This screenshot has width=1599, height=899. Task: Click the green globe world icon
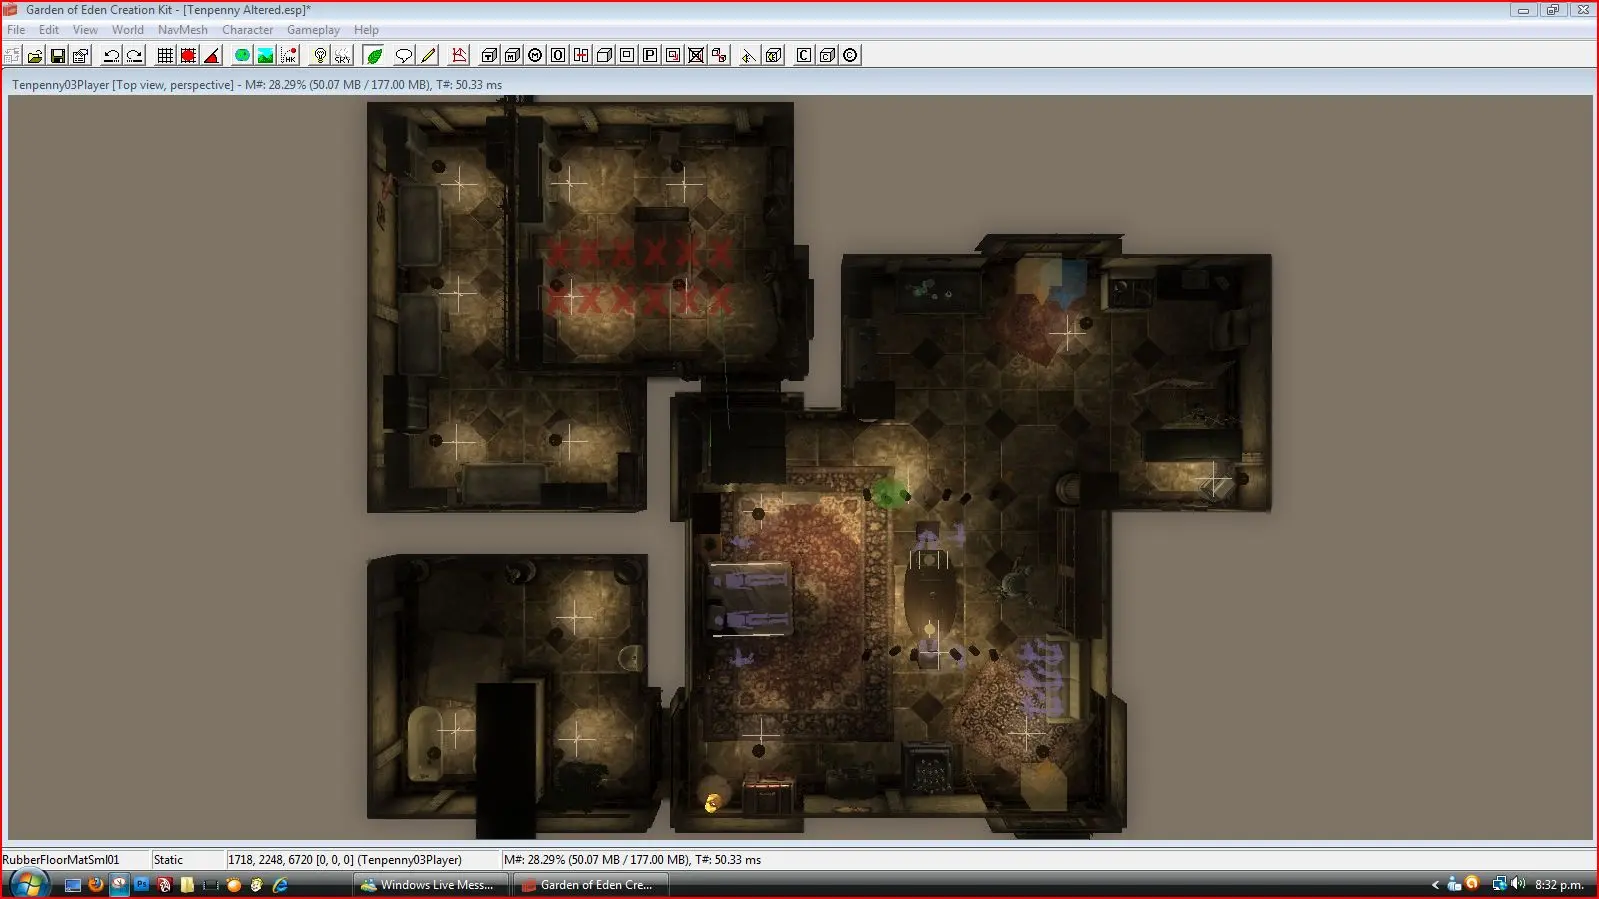tap(242, 56)
